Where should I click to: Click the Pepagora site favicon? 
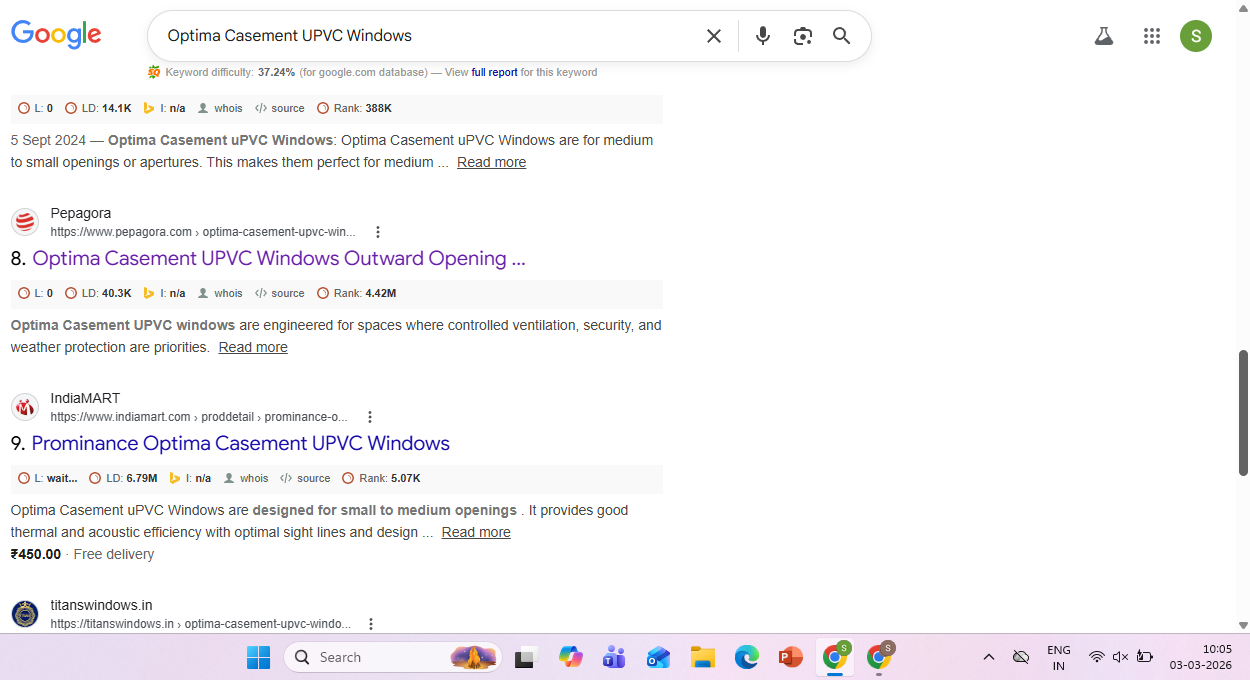(25, 222)
